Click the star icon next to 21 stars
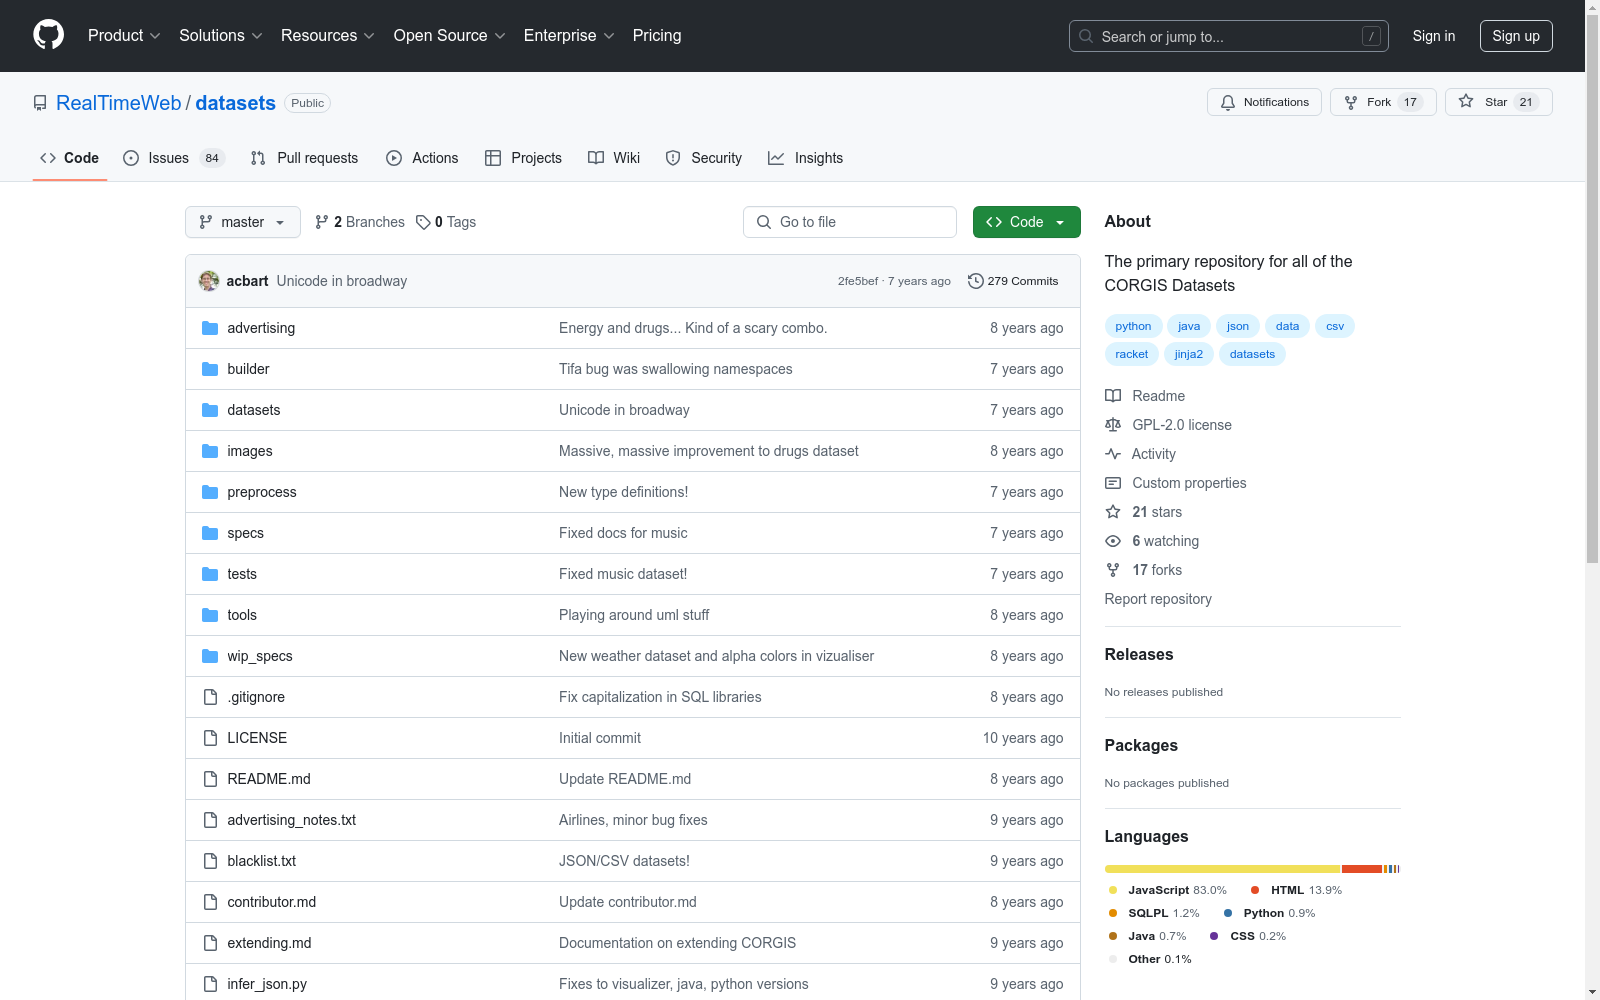 [1113, 512]
